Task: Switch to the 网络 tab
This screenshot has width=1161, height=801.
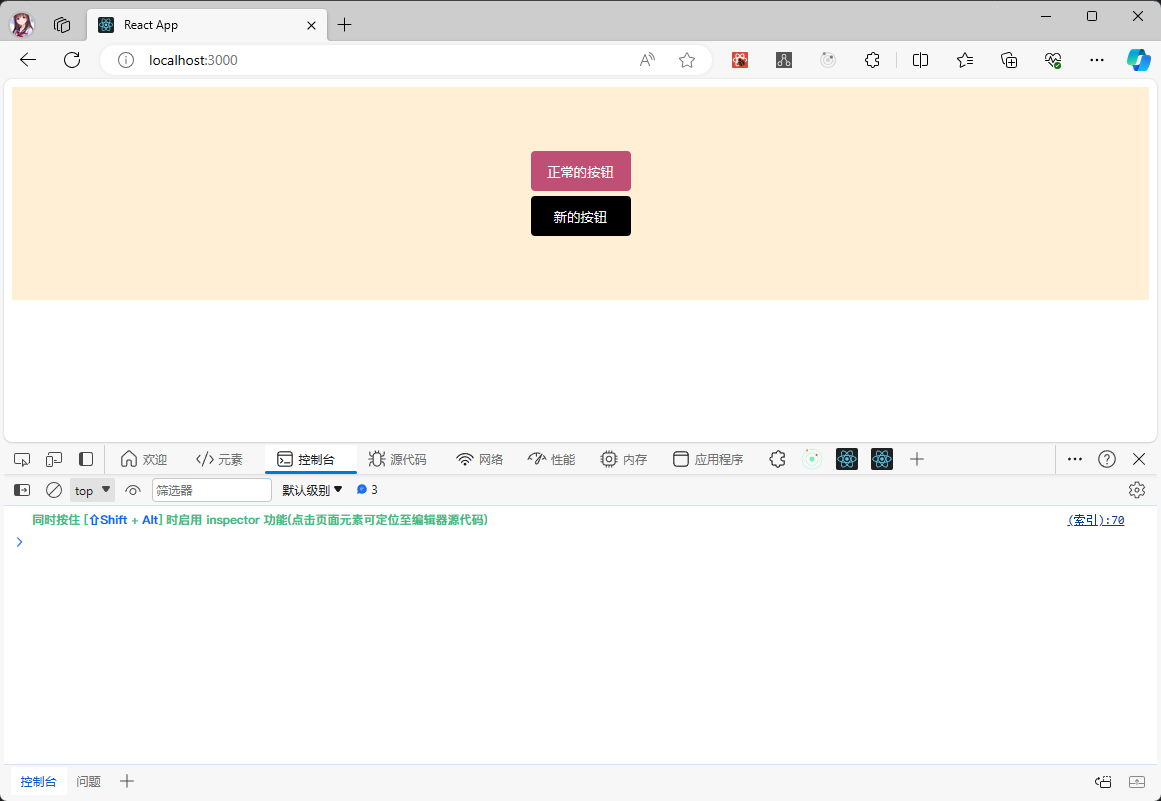Action: coord(480,459)
